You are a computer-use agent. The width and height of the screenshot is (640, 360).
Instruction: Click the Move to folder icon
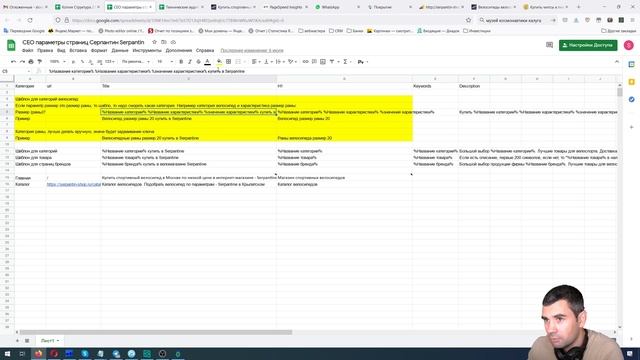pos(164,42)
